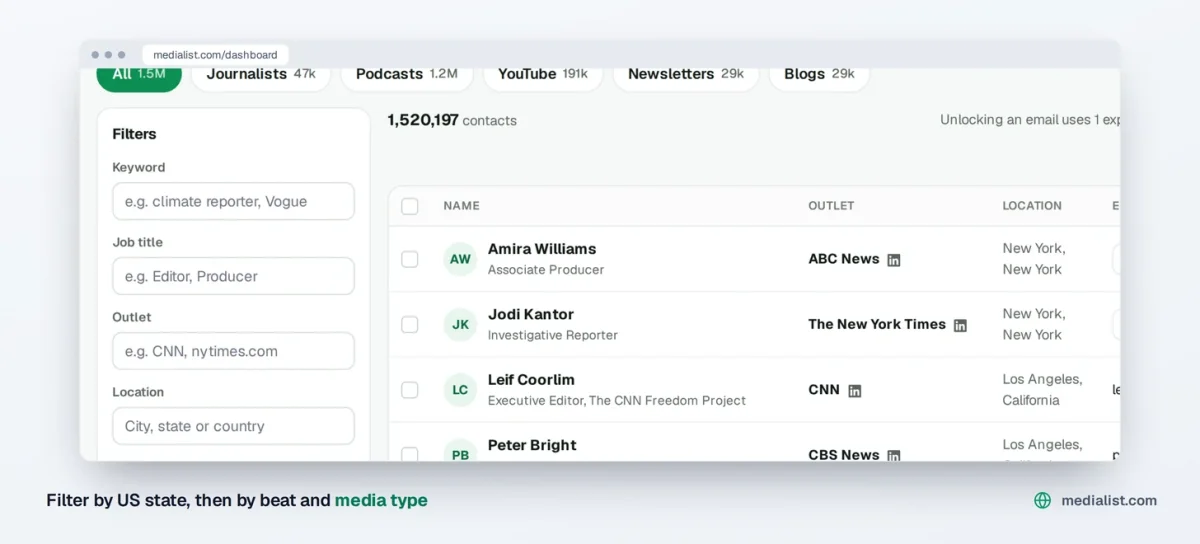Open CBS News LinkedIn icon

point(894,455)
